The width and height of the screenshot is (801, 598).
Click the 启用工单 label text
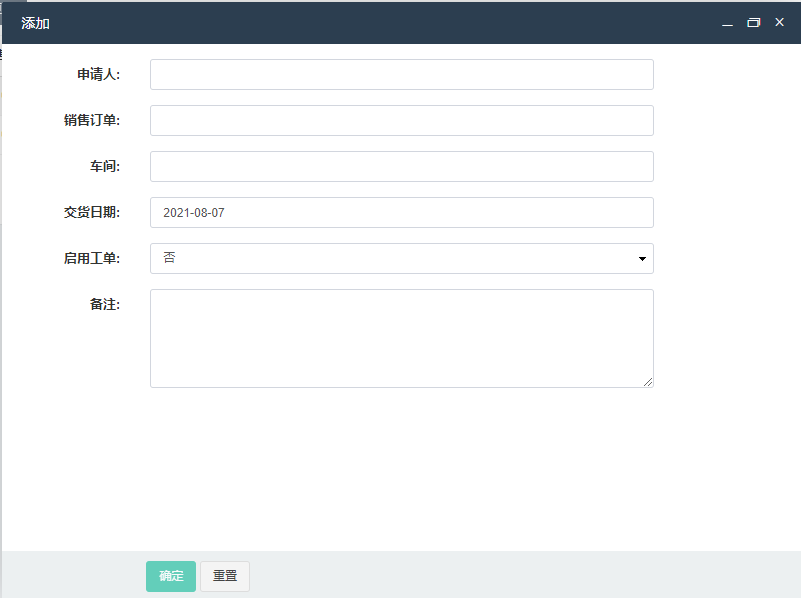pyautogui.click(x=92, y=258)
